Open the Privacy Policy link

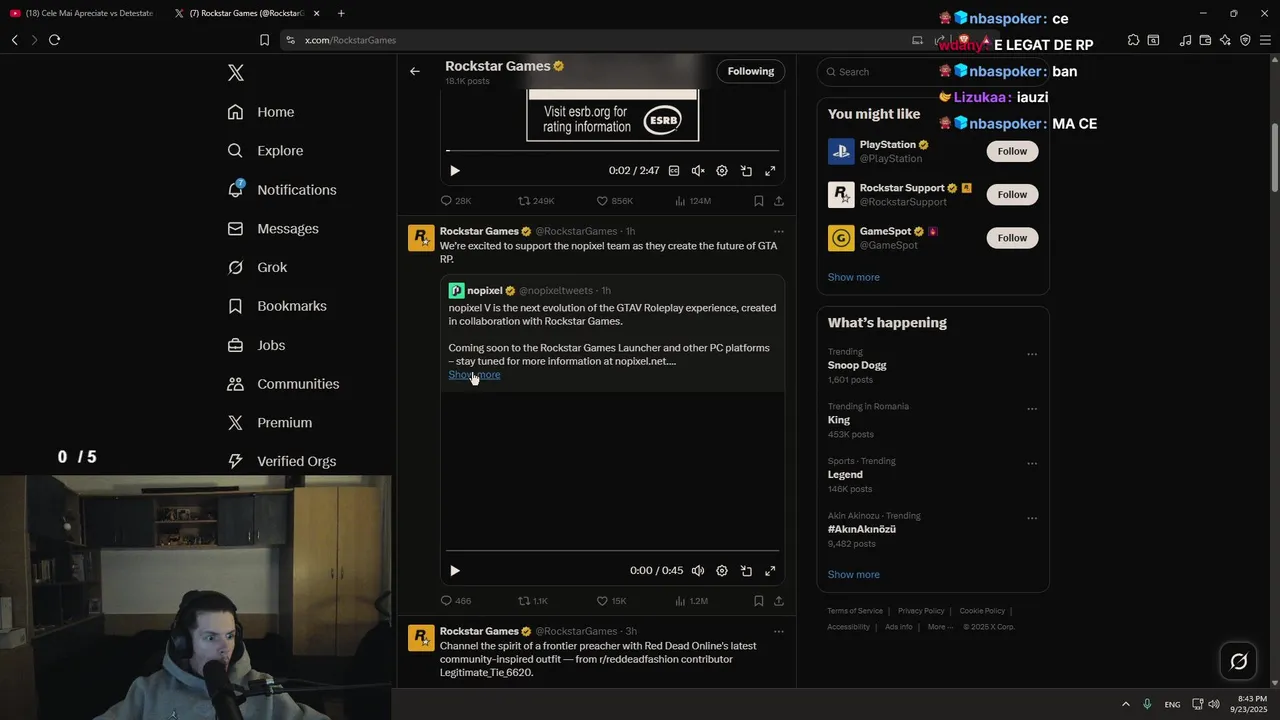(921, 611)
